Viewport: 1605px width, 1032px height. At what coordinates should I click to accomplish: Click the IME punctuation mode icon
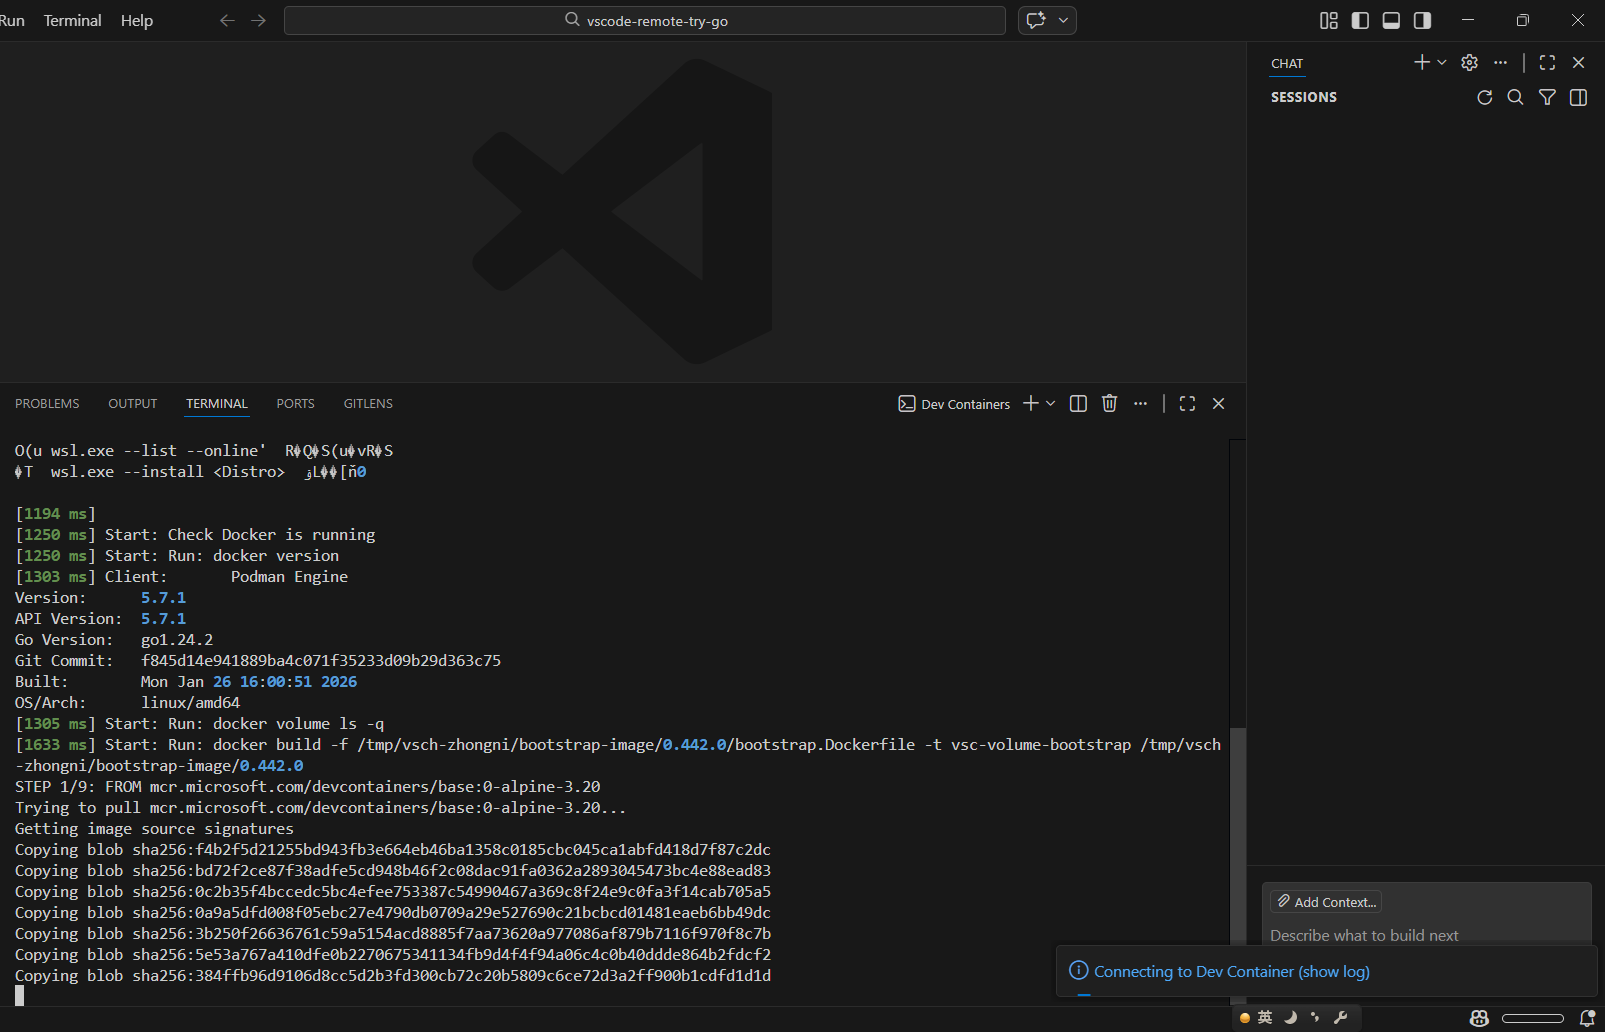click(x=1315, y=1017)
